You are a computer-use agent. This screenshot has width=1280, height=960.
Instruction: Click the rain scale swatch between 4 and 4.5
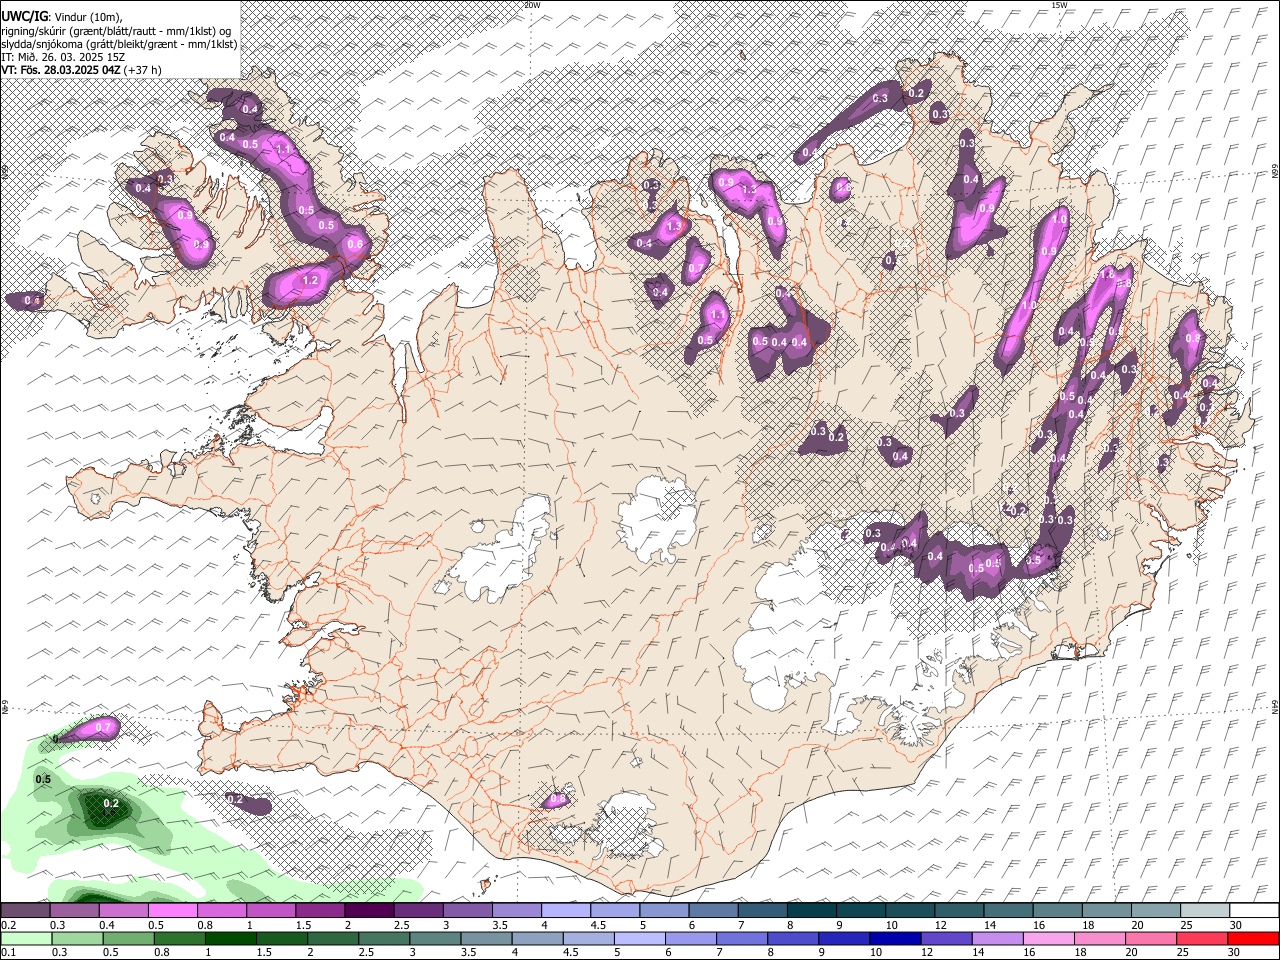tap(536, 938)
